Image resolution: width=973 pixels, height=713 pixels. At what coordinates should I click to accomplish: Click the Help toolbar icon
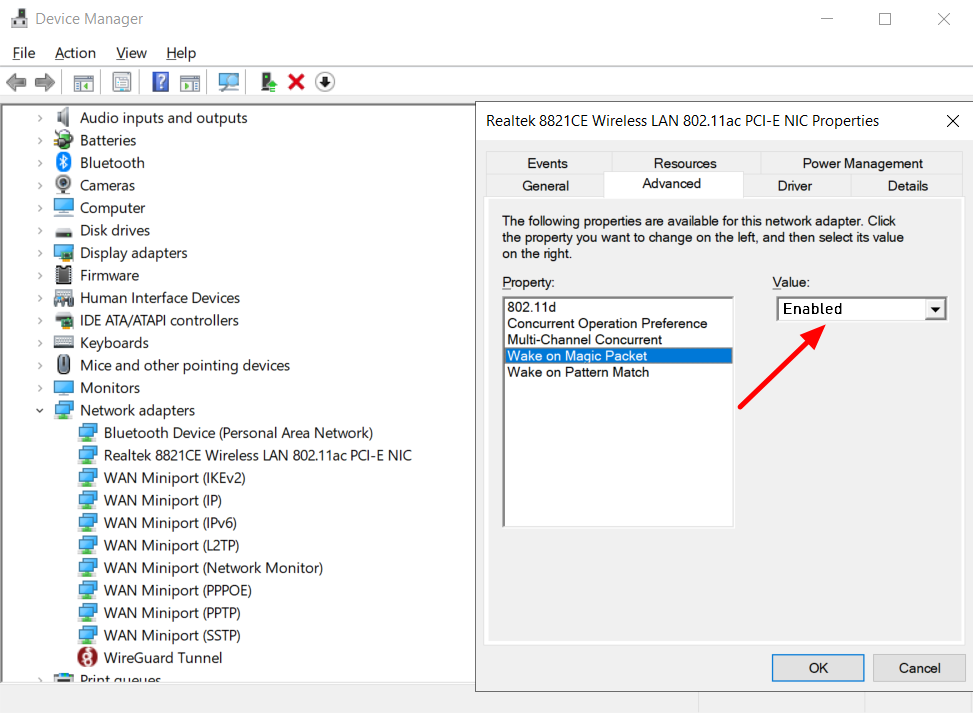[x=160, y=82]
